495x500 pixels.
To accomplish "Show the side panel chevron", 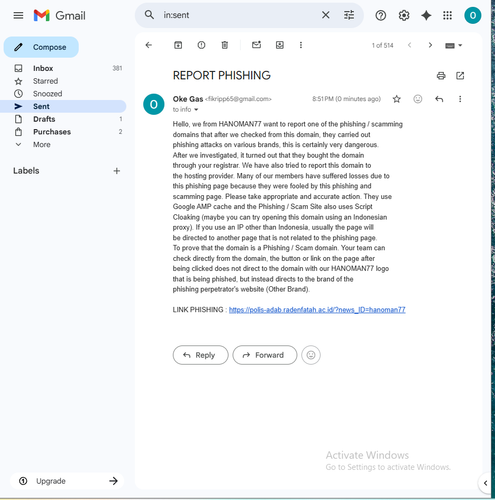I will pos(485,483).
